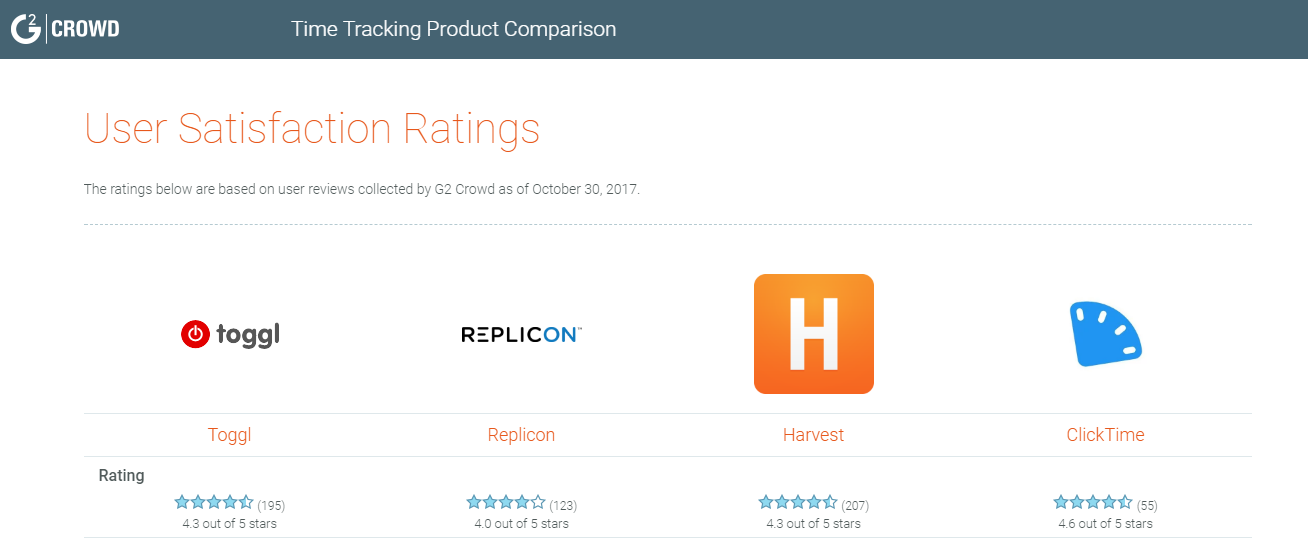Click Replicon's (123) review count

563,505
